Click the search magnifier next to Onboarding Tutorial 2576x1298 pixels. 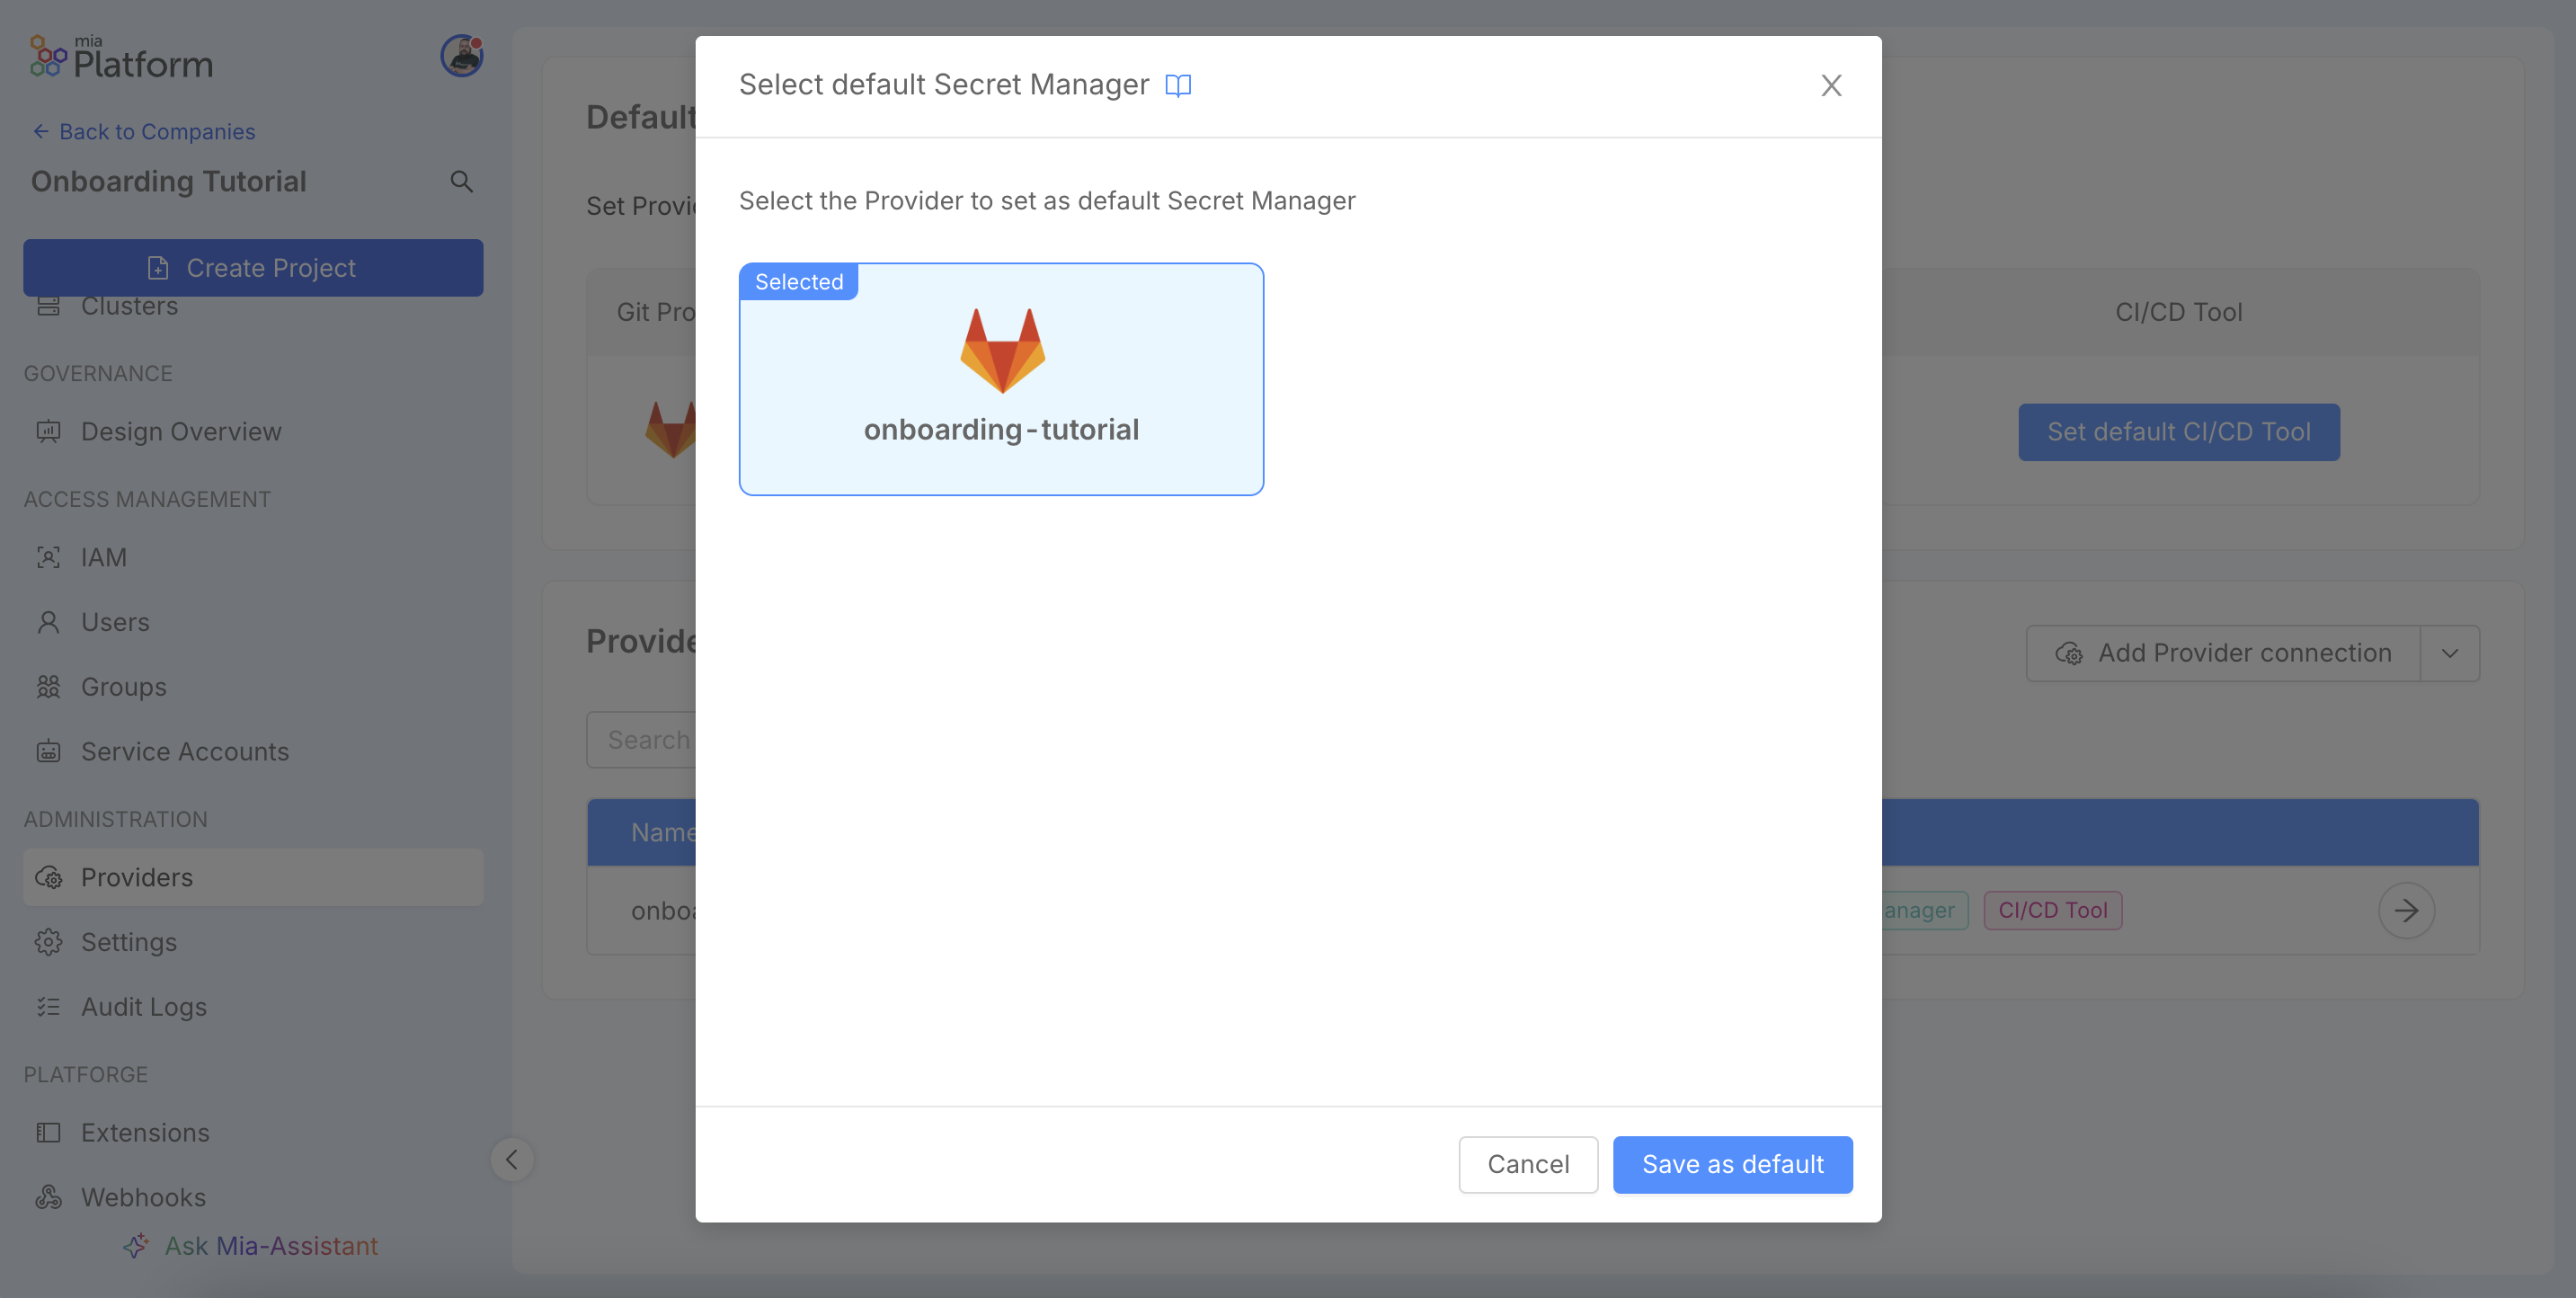461,181
